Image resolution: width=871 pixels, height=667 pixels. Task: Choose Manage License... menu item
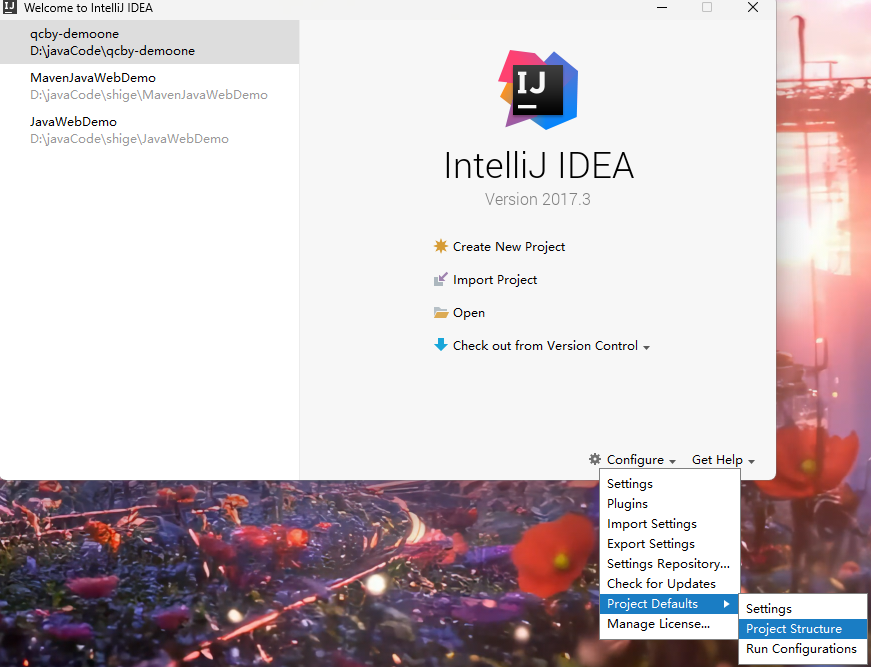point(670,624)
